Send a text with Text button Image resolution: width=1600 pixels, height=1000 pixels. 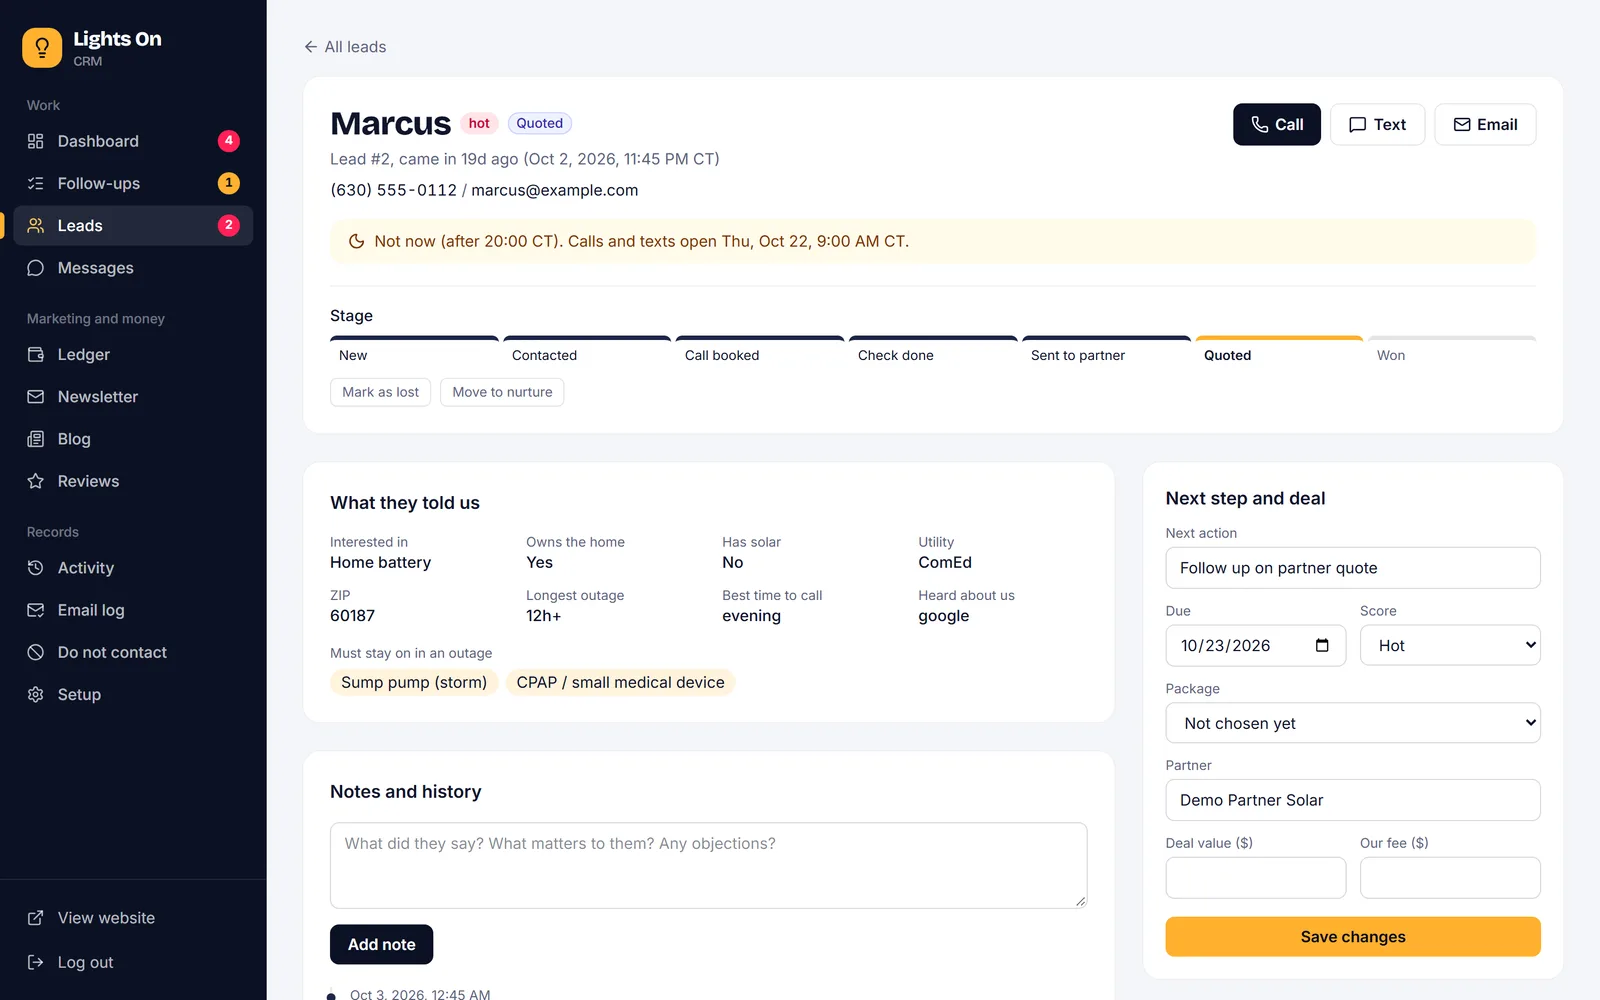[1377, 125]
